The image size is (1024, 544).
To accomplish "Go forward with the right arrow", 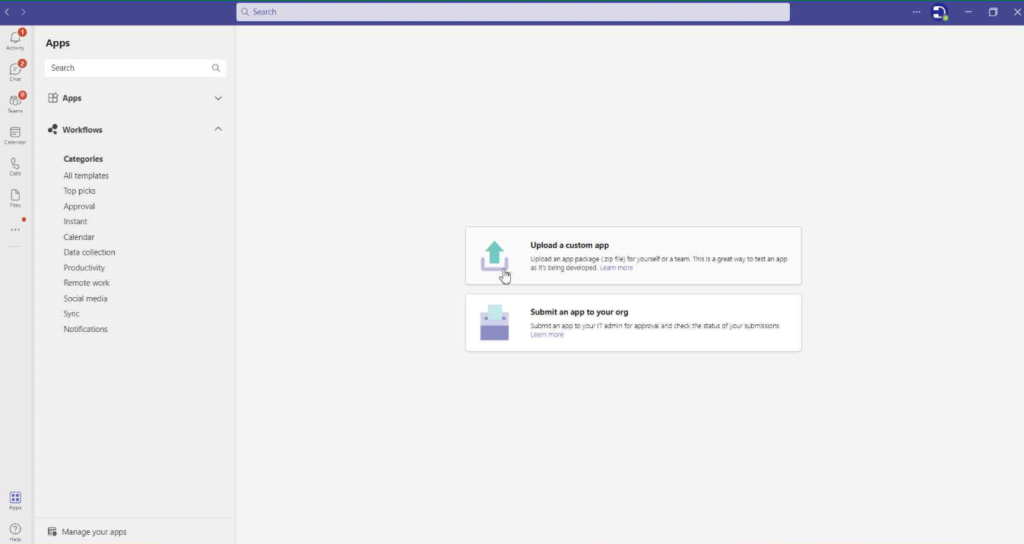I will (x=23, y=12).
